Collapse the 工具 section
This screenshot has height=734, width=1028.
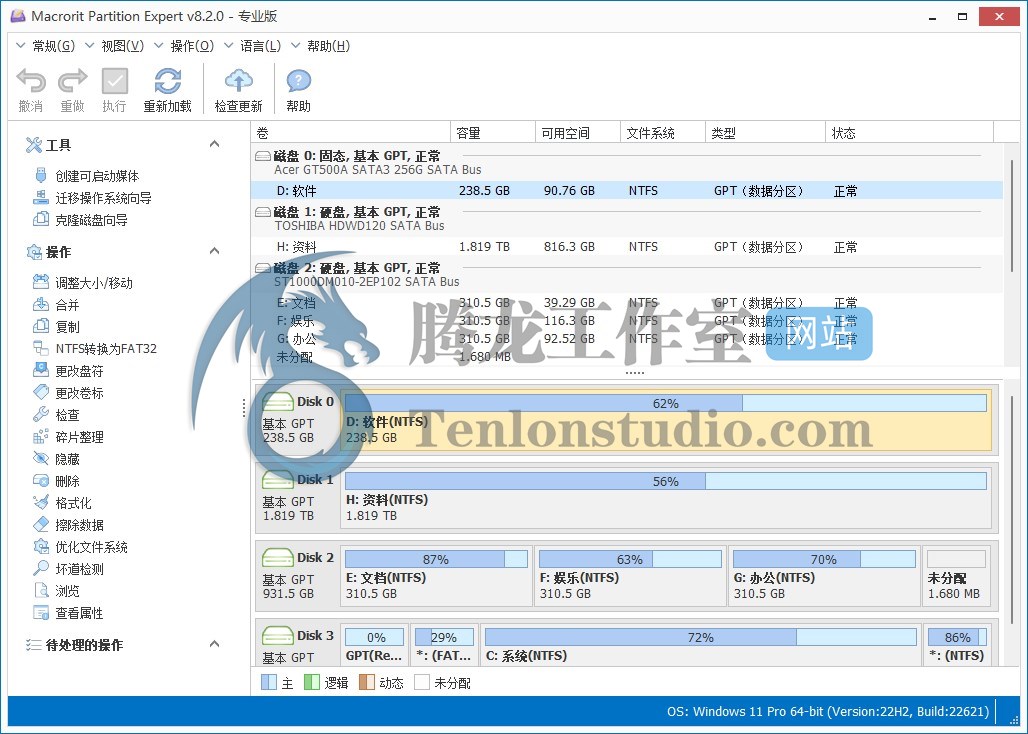tap(214, 145)
